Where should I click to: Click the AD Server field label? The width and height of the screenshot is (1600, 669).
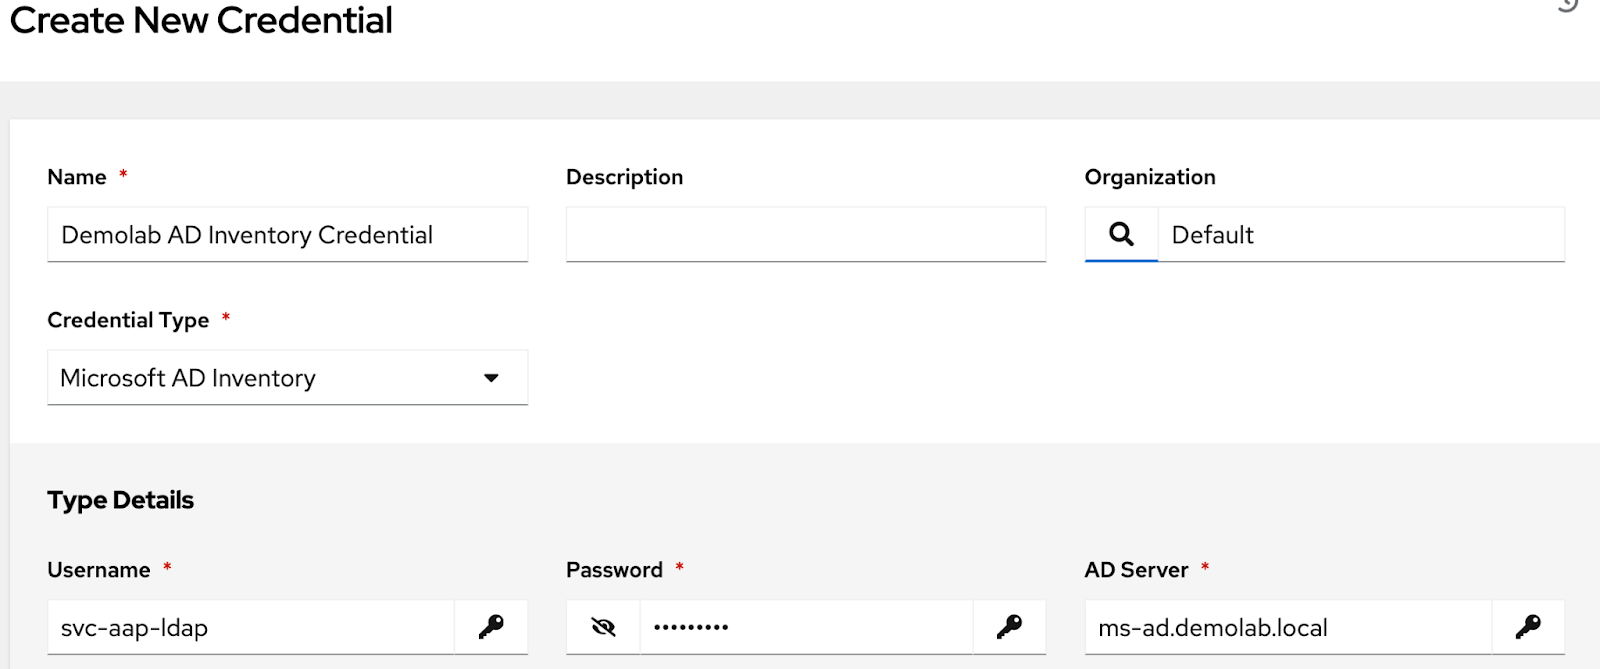(x=1137, y=570)
